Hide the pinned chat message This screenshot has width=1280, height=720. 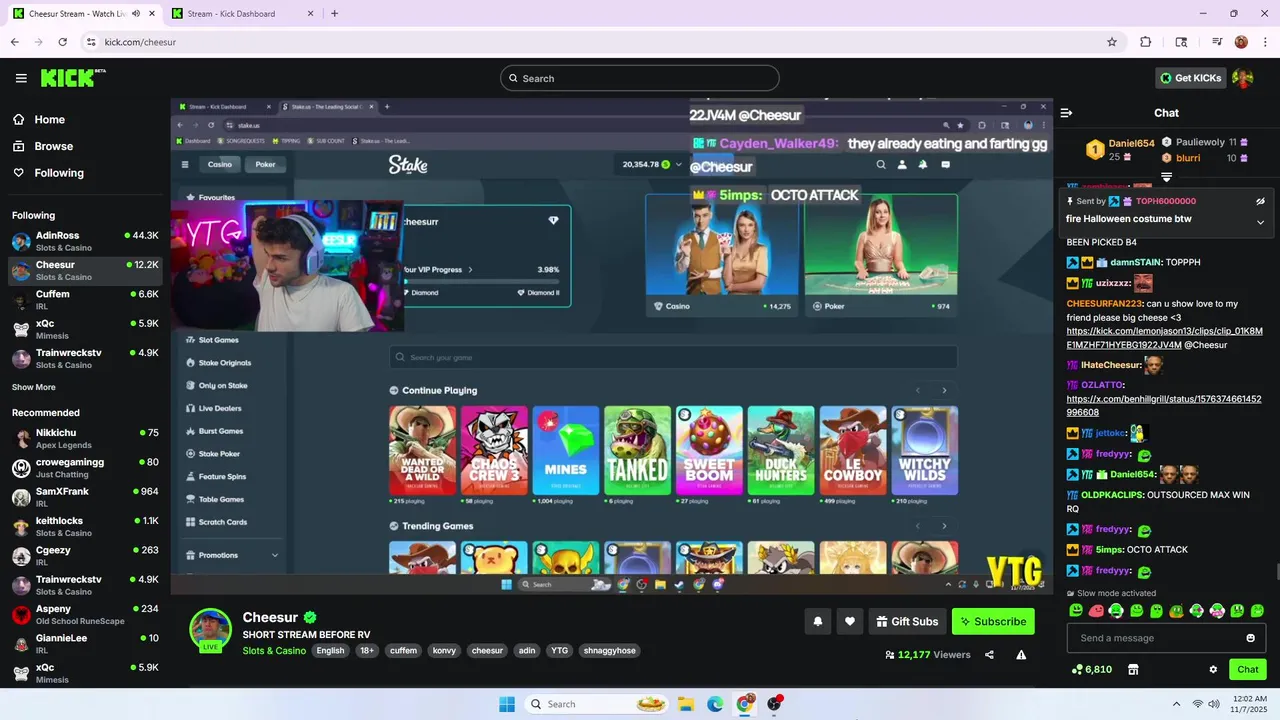[x=1260, y=201]
